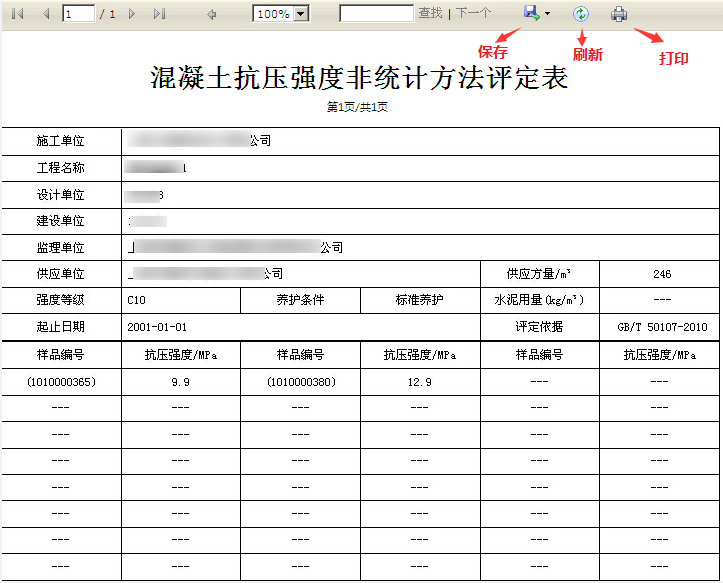Click the back to parent report arrow
The image size is (723, 583).
tap(211, 14)
